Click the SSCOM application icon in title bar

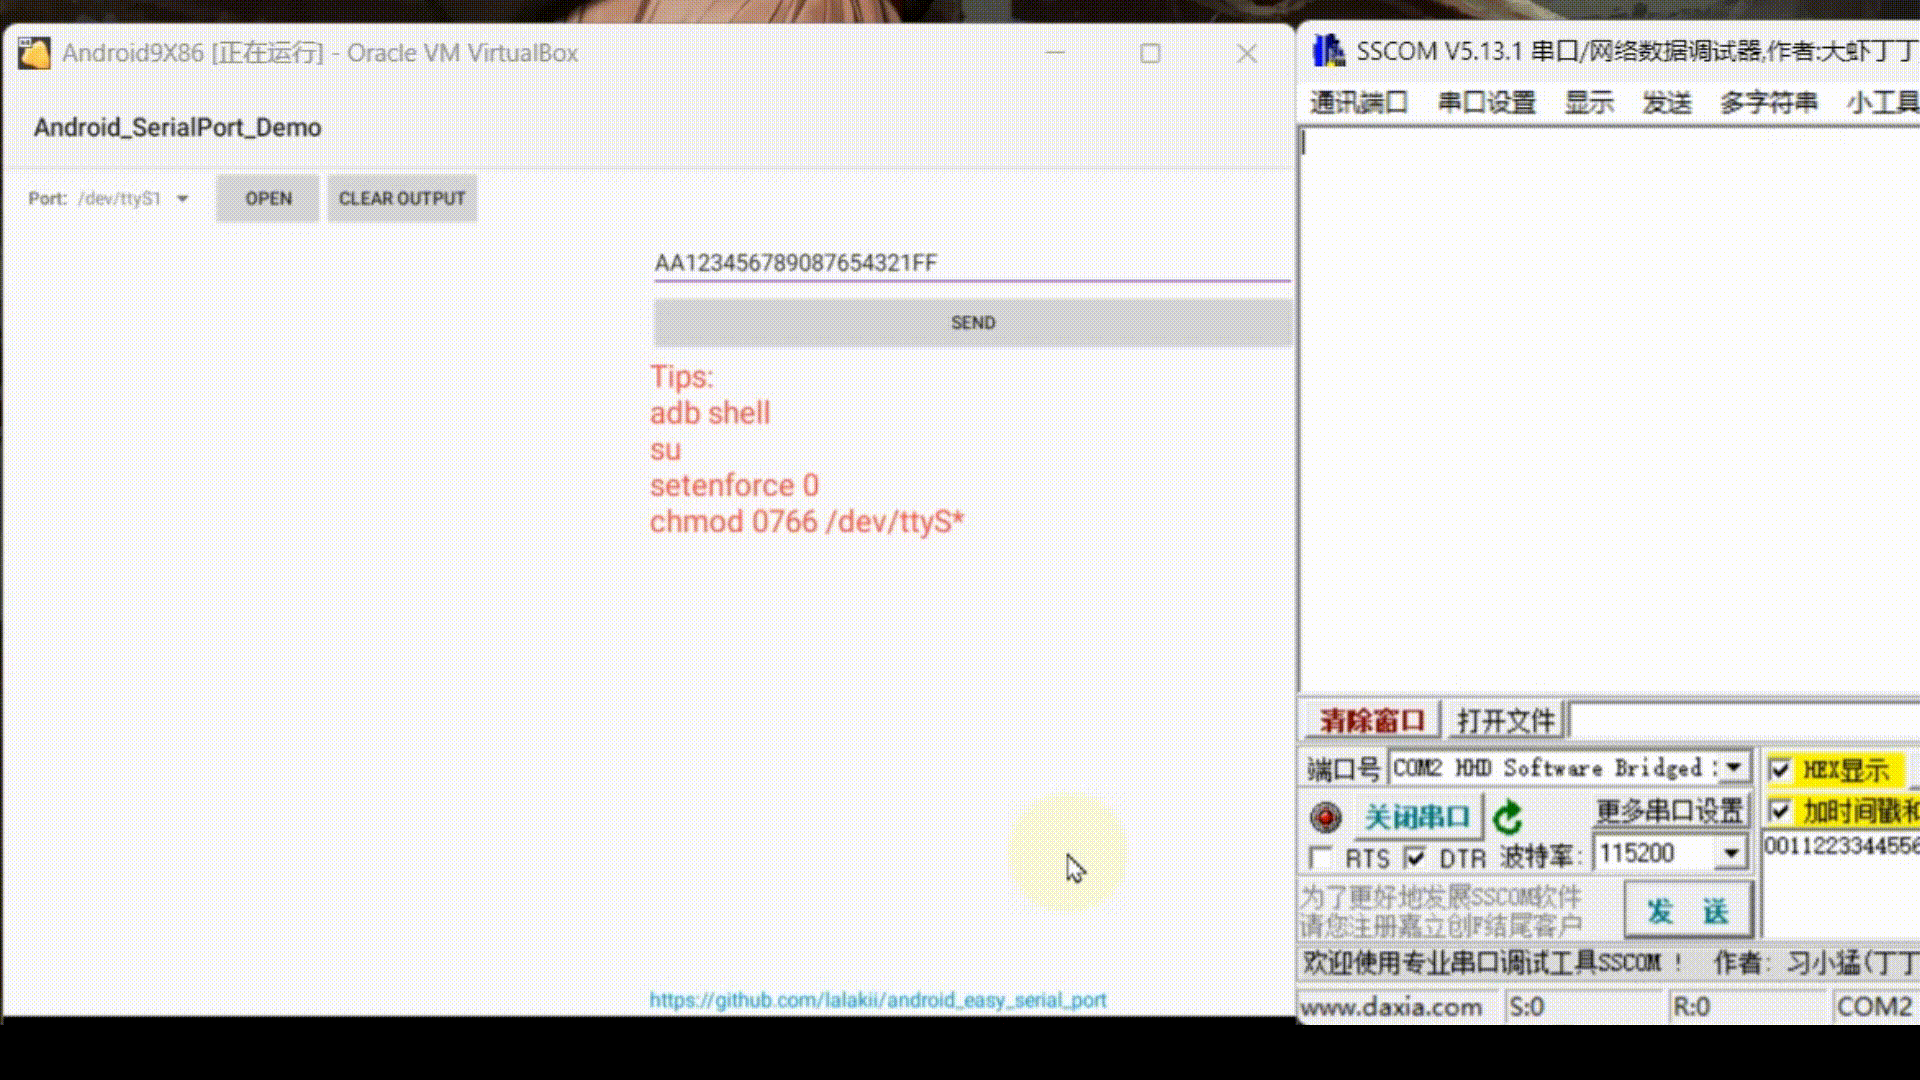1329,49
